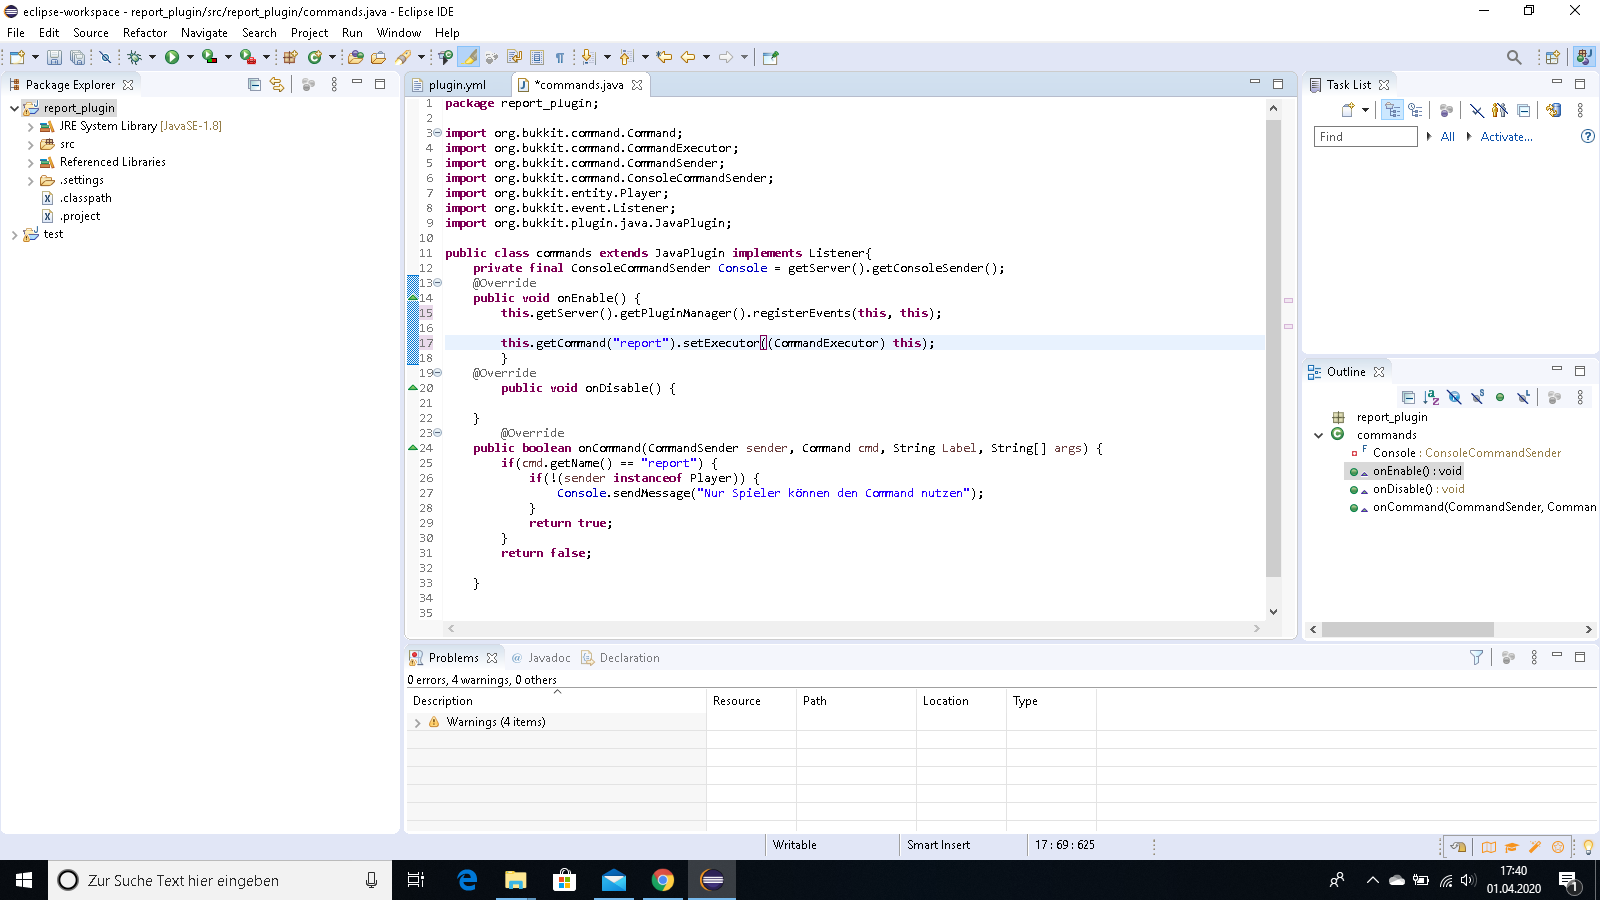Screen dimensions: 1600x900
Task: Click the Previous Annotation arrow icon
Action: pyautogui.click(x=626, y=58)
